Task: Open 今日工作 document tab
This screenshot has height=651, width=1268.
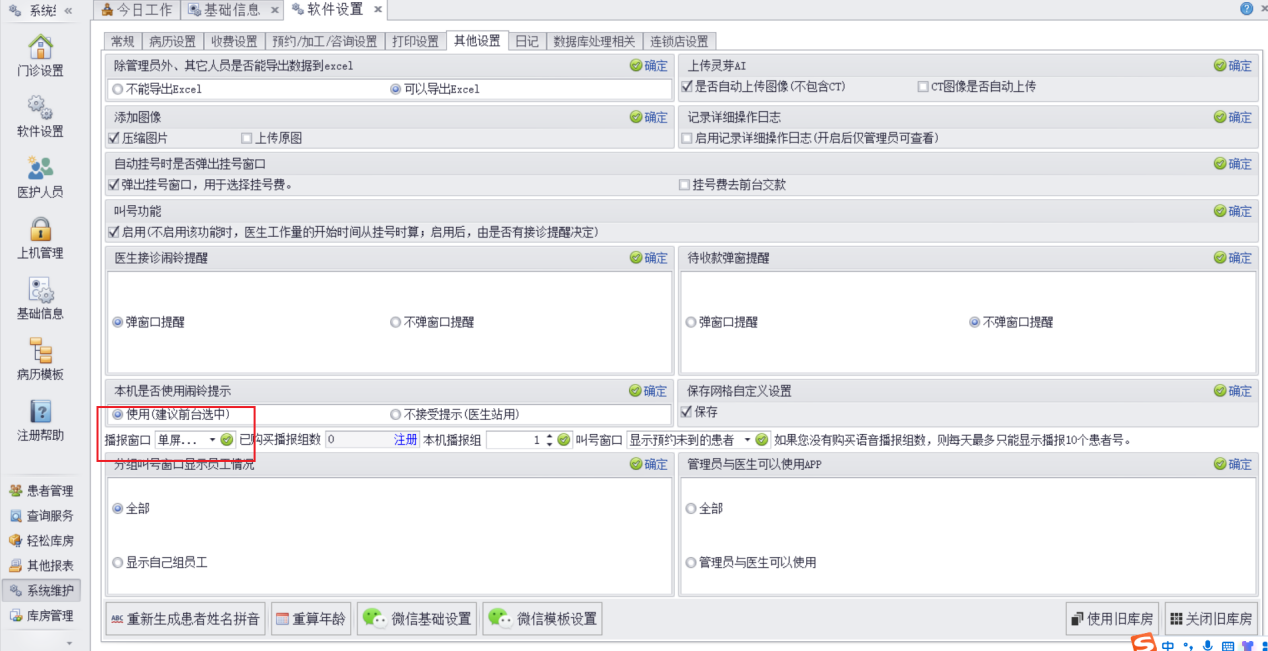Action: pos(138,10)
